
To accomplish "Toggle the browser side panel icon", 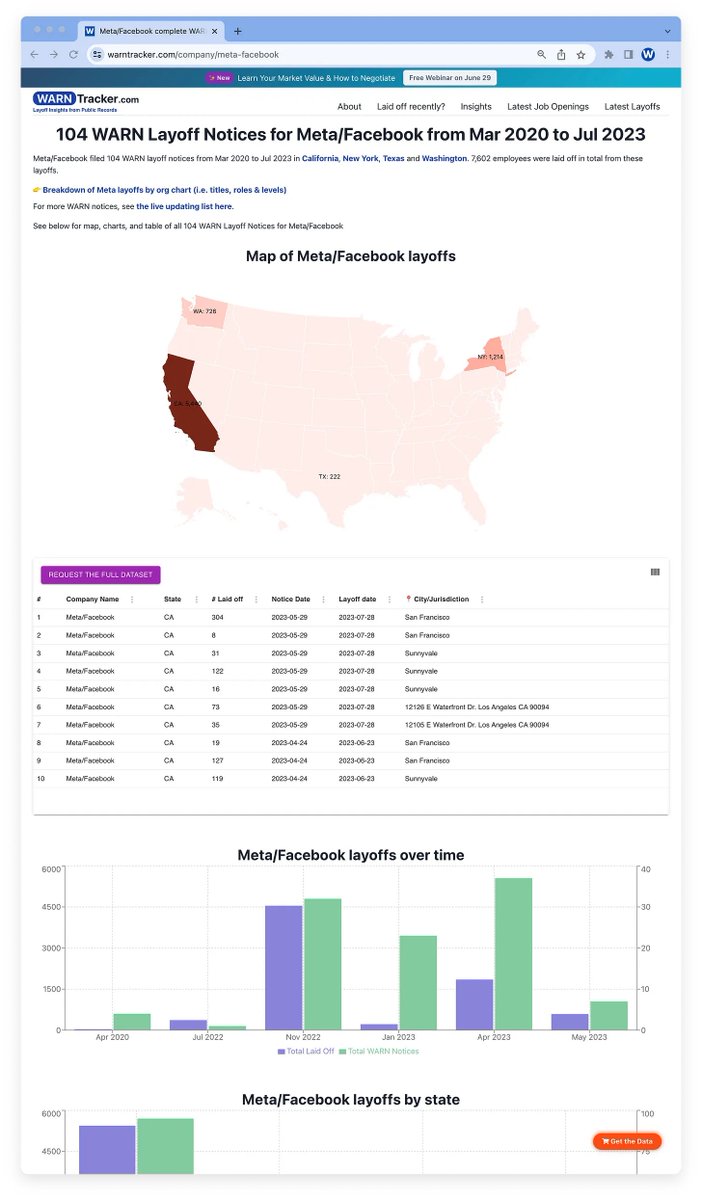I will coord(628,54).
